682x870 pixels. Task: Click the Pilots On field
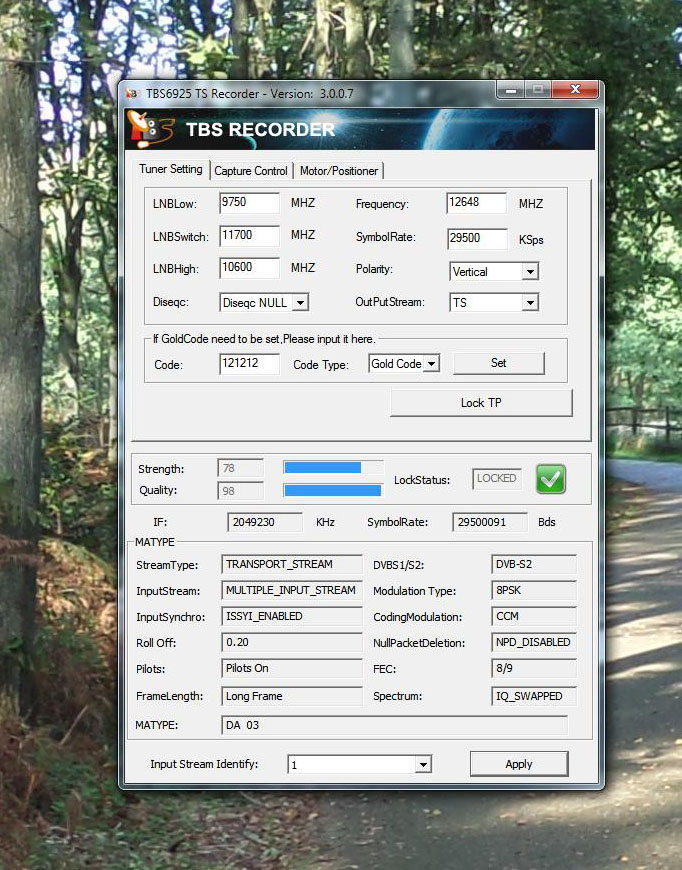click(x=292, y=669)
